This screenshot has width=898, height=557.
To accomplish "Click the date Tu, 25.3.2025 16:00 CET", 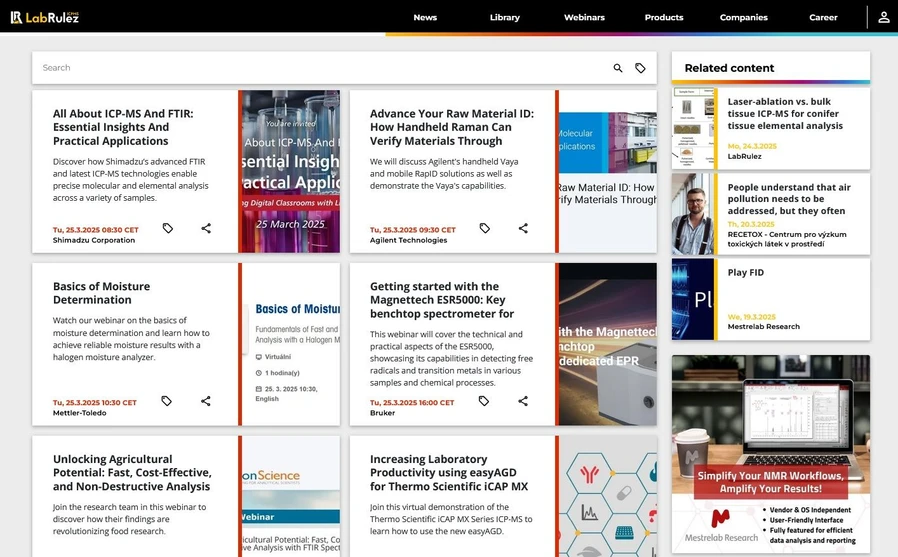I will coord(412,403).
